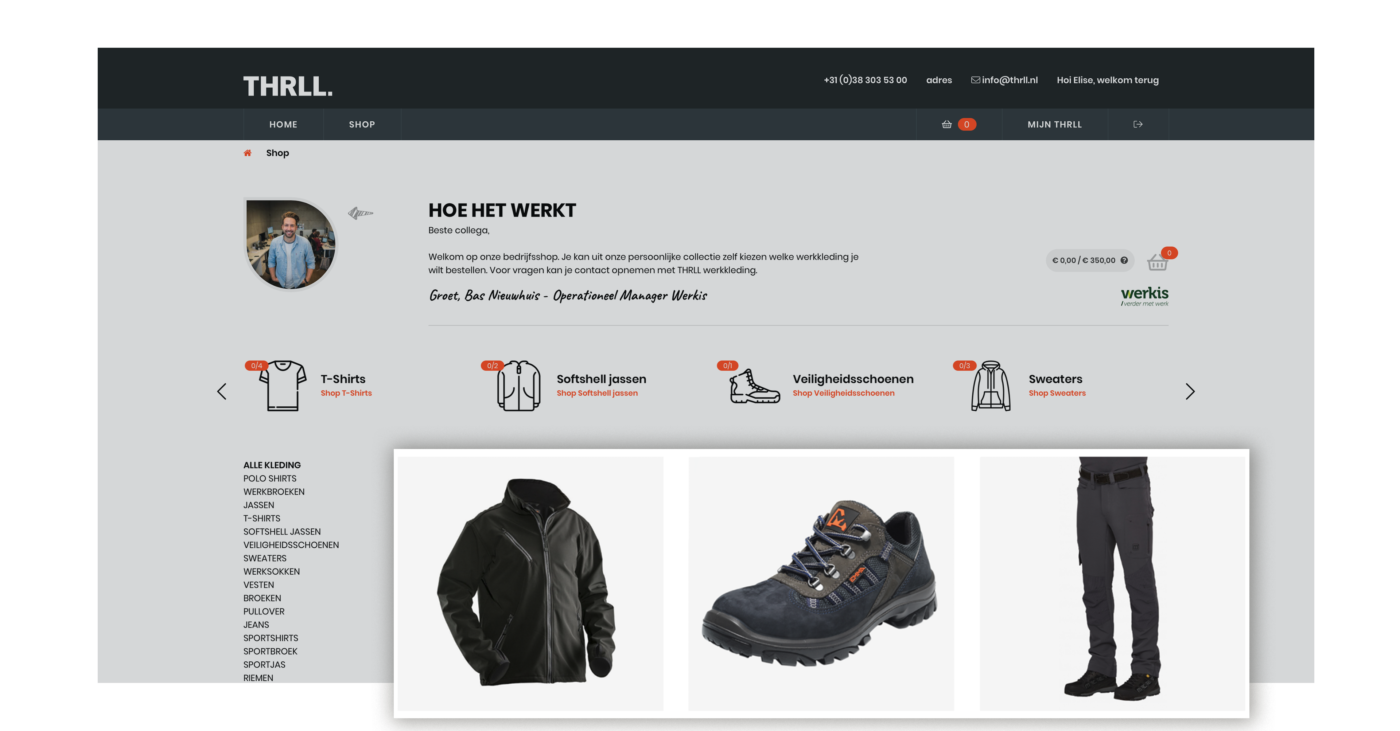This screenshot has width=1400, height=731.
Task: Open the SHOP menu item
Action: [362, 125]
